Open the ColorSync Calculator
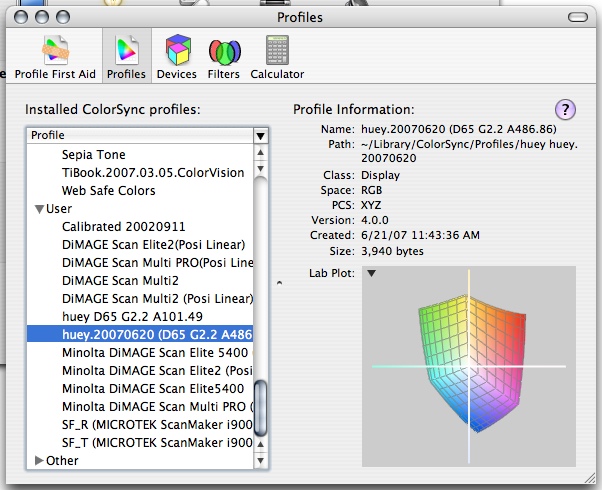Screen dimensions: 602x490 (x=277, y=56)
